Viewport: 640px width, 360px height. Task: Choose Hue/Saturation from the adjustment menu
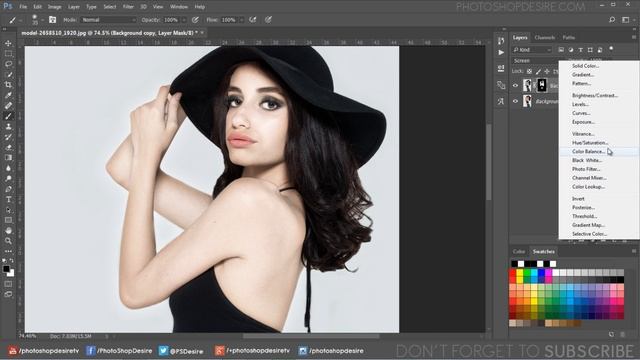pos(590,143)
